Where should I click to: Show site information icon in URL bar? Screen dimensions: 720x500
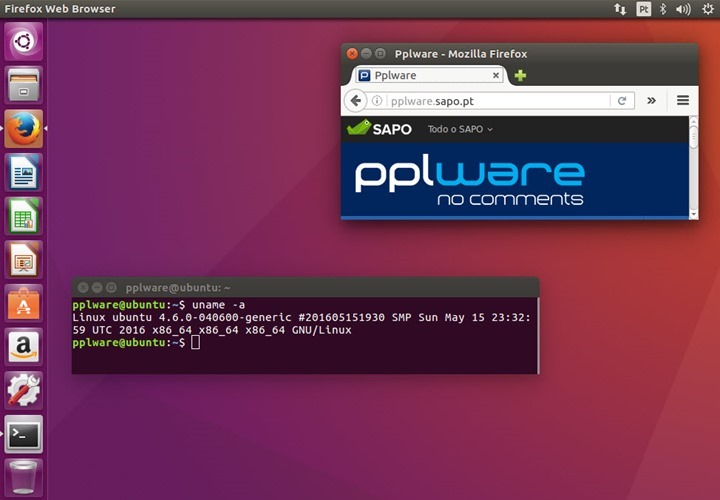click(377, 101)
